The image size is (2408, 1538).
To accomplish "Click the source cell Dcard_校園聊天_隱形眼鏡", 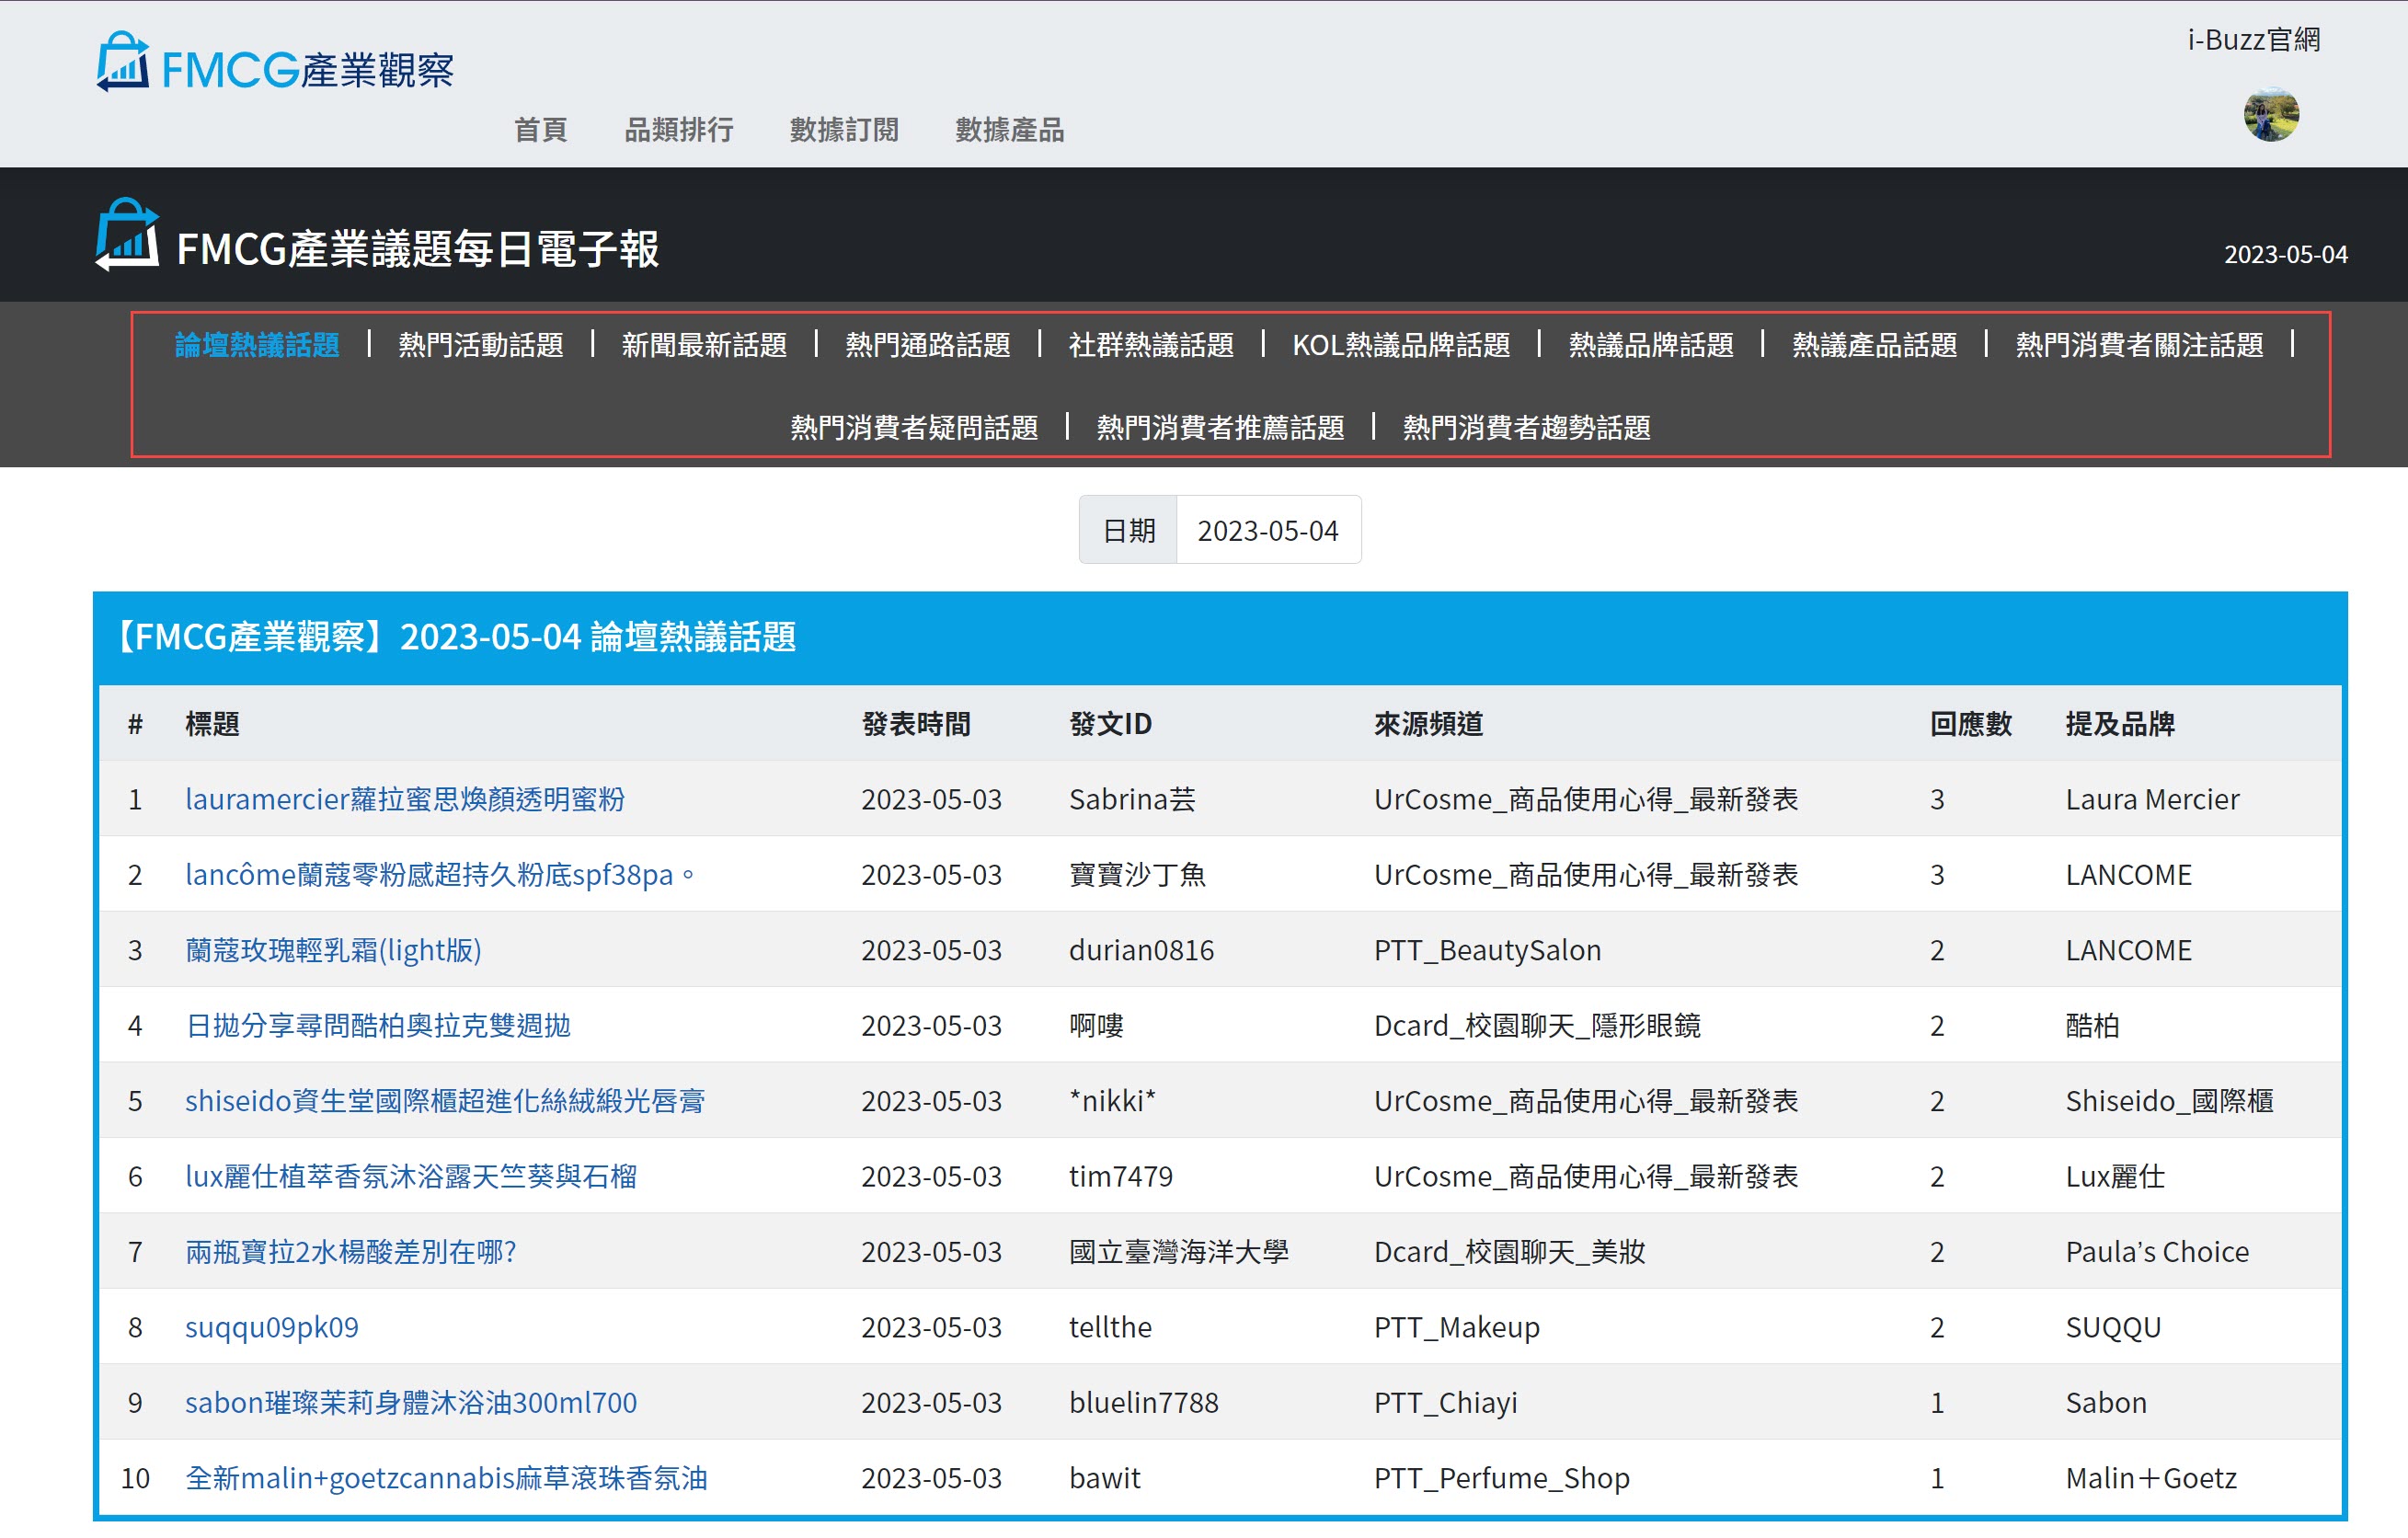I will coord(1537,1025).
